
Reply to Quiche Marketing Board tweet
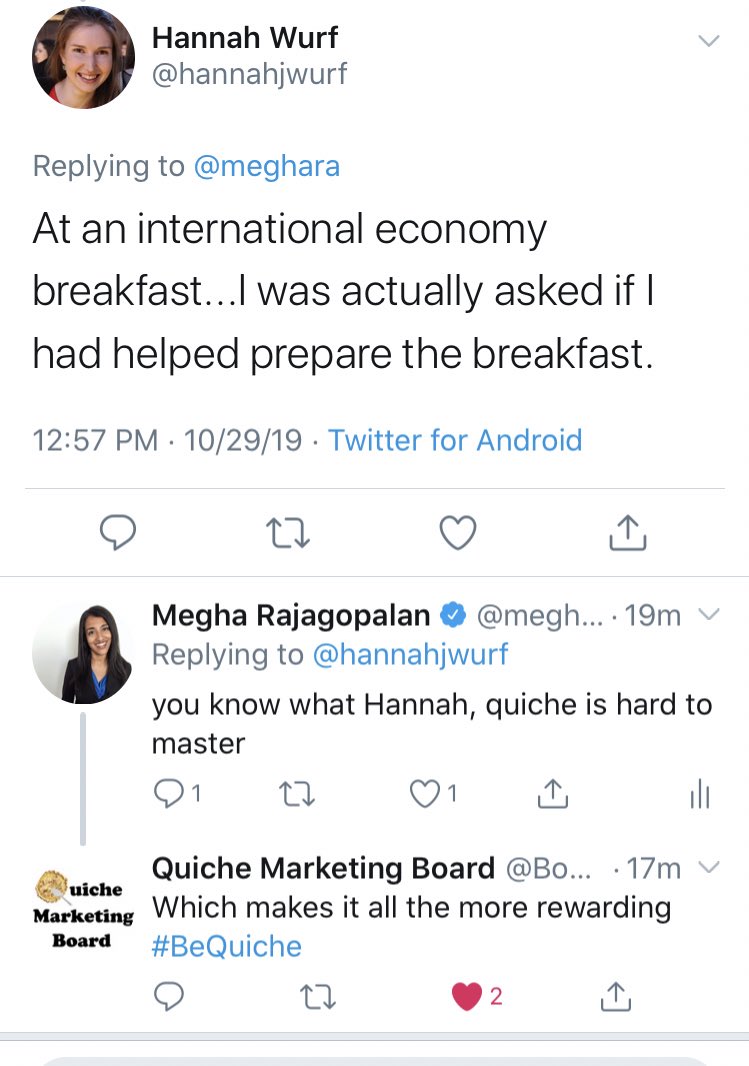click(170, 996)
